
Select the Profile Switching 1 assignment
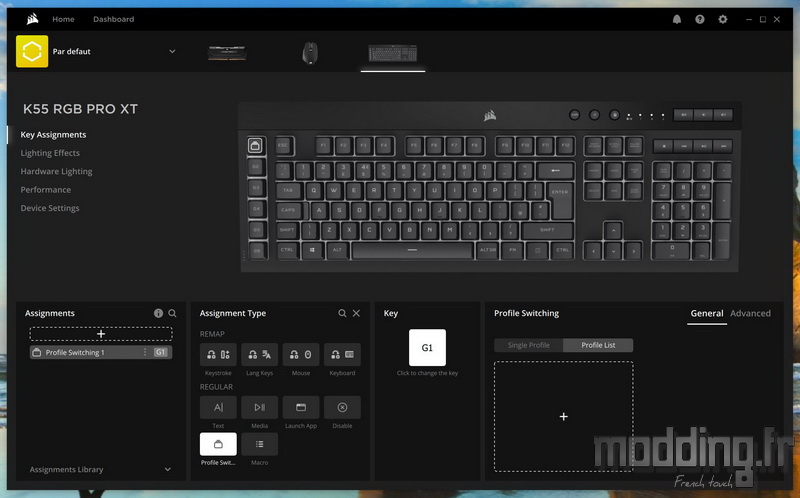pyautogui.click(x=101, y=353)
